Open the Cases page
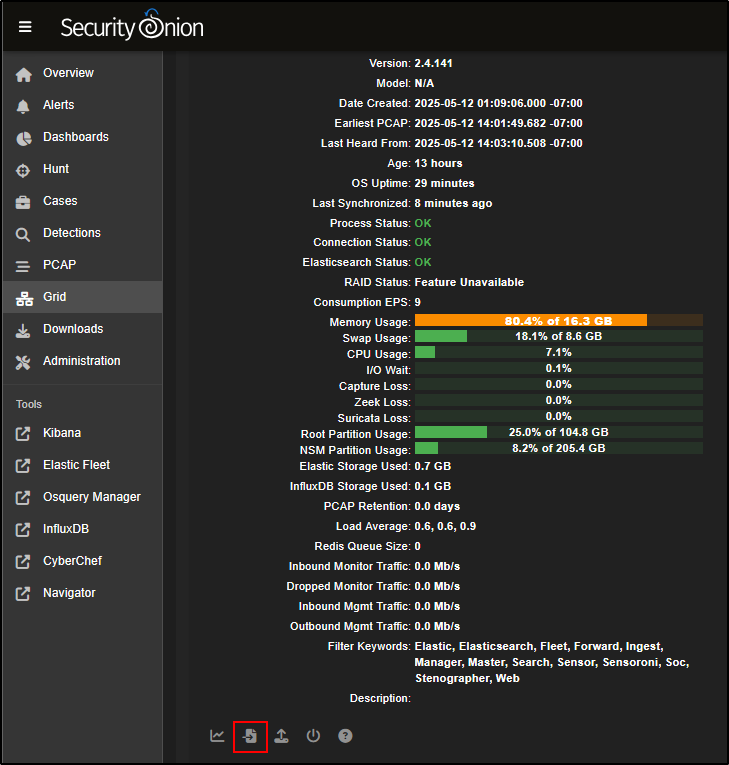Image resolution: width=729 pixels, height=765 pixels. (x=60, y=201)
